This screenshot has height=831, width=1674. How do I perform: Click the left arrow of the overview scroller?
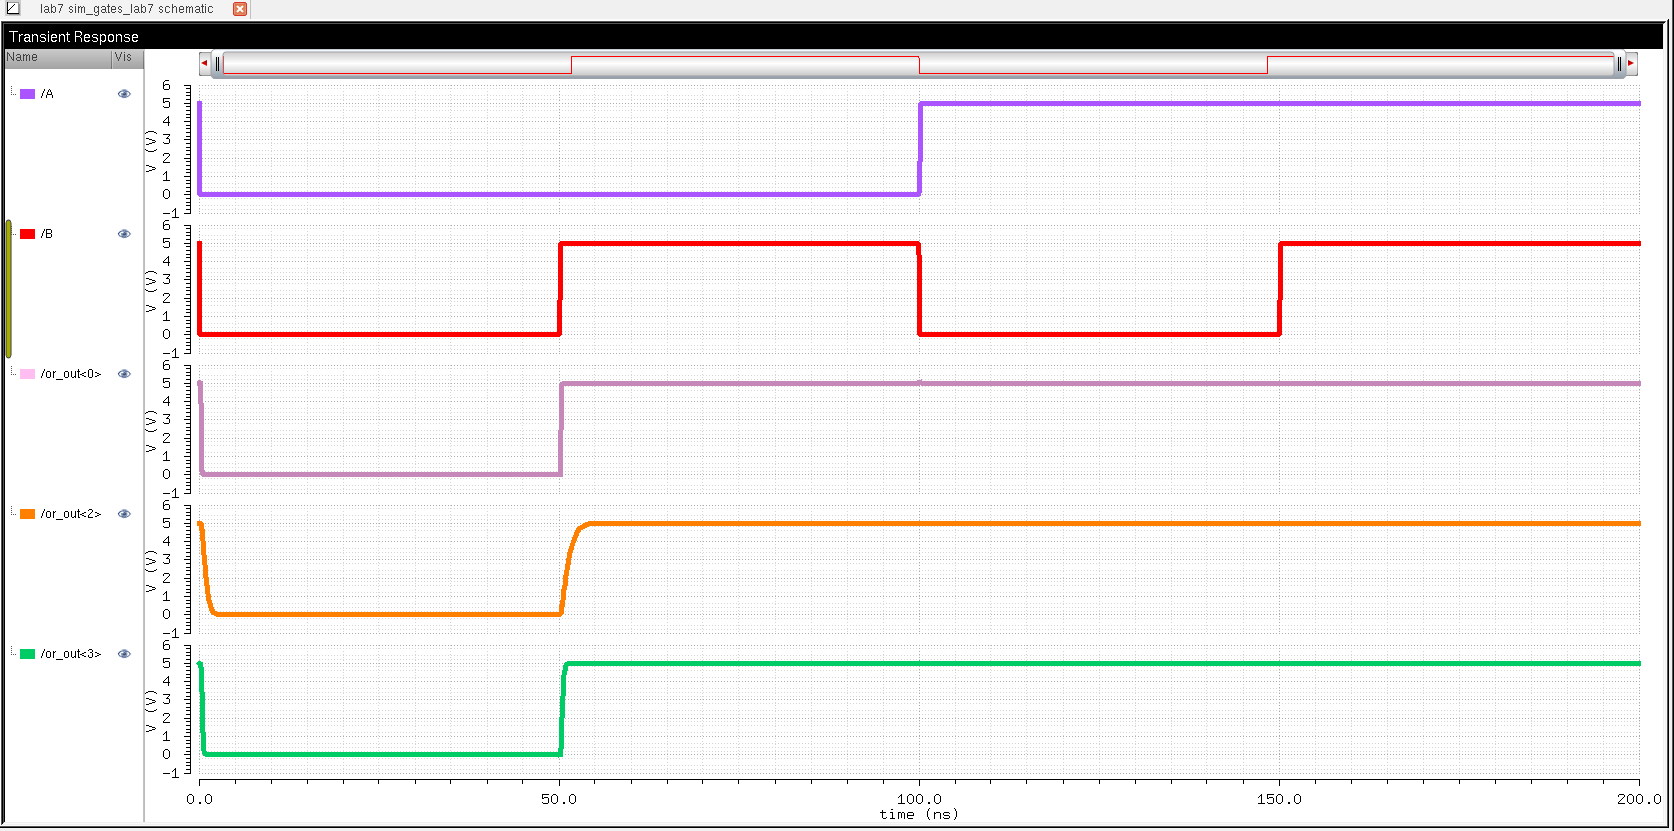pyautogui.click(x=205, y=63)
